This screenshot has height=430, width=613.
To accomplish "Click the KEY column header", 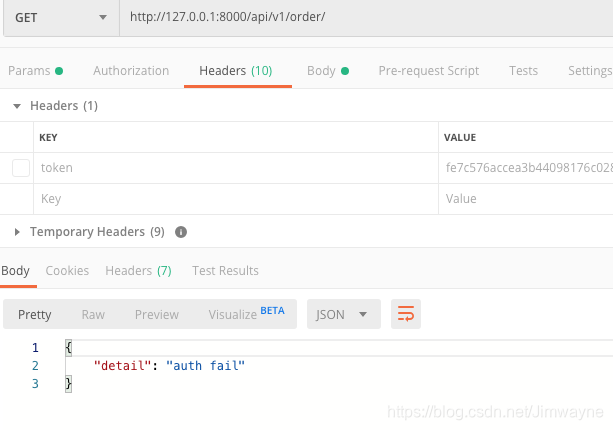I will 48,138.
